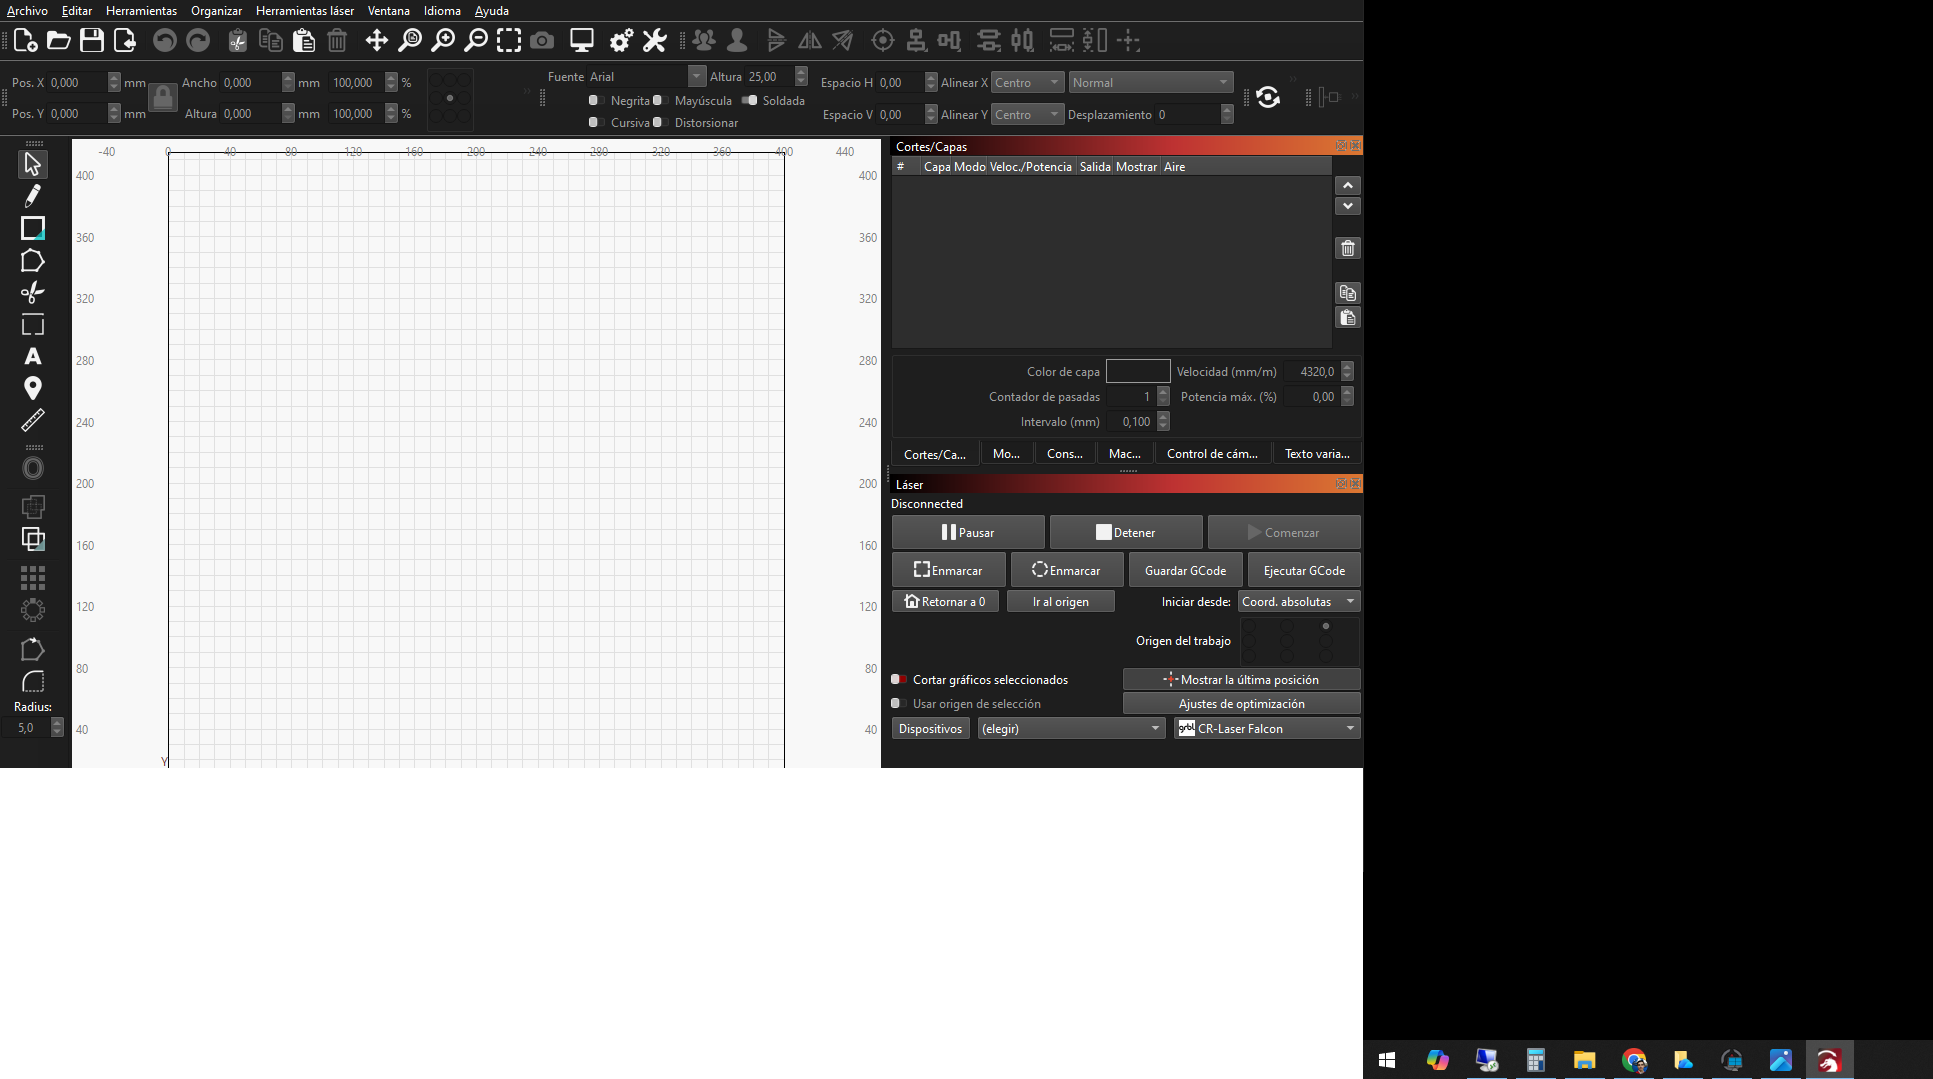Open the Herramientas láser menu
This screenshot has width=1933, height=1079.
pos(304,11)
